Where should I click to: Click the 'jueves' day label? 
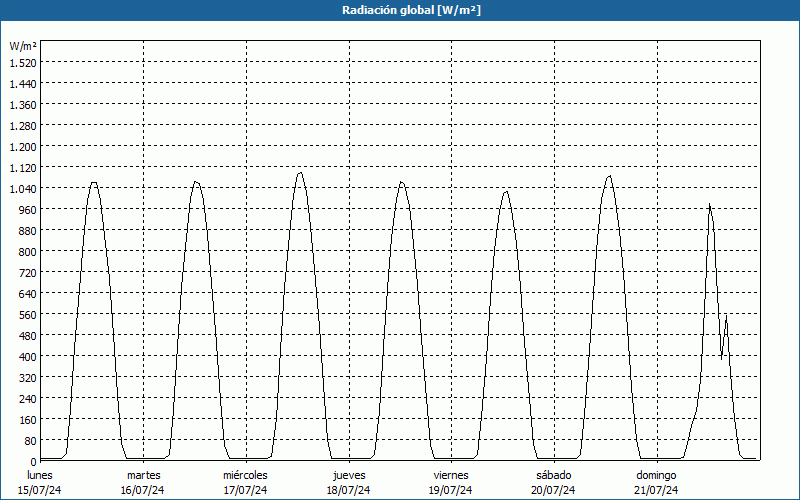(x=349, y=476)
